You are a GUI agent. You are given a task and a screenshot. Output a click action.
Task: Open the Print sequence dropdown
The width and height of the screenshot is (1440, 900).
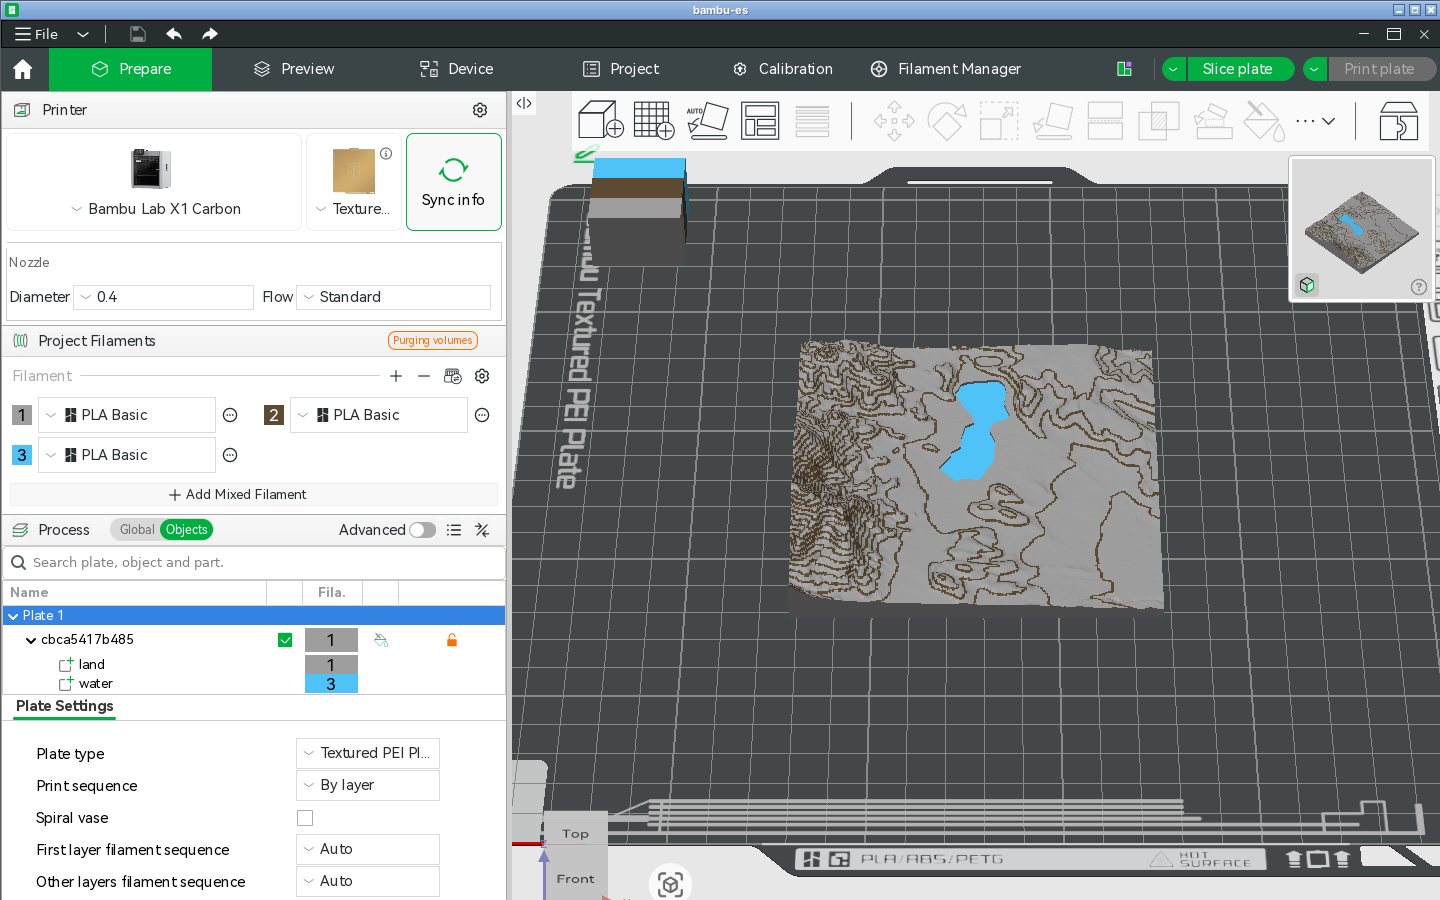tap(368, 785)
